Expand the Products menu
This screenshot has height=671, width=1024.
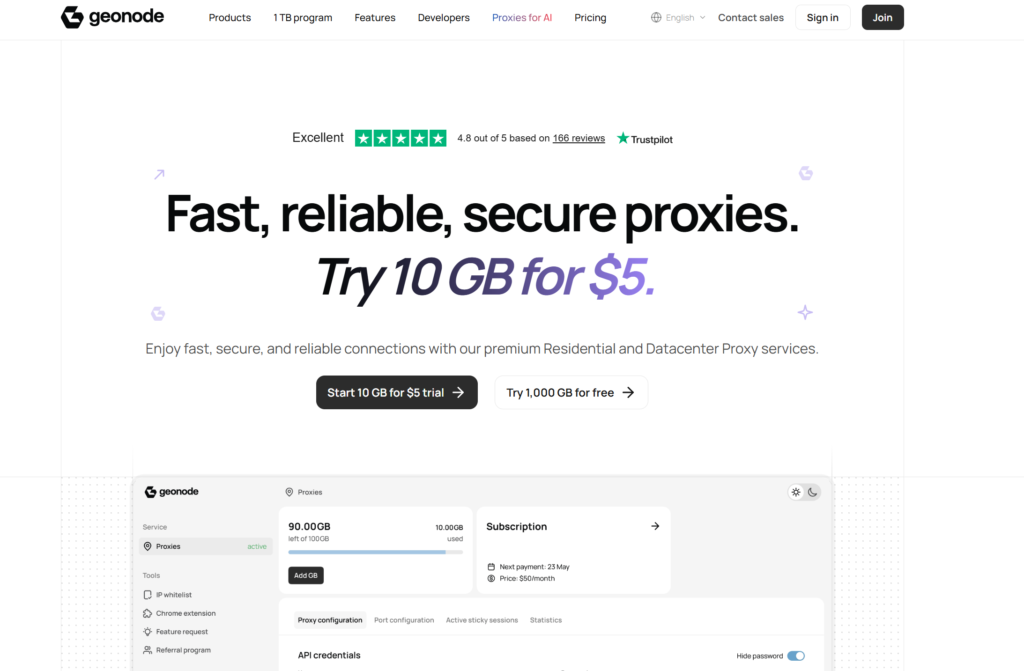[x=230, y=17]
